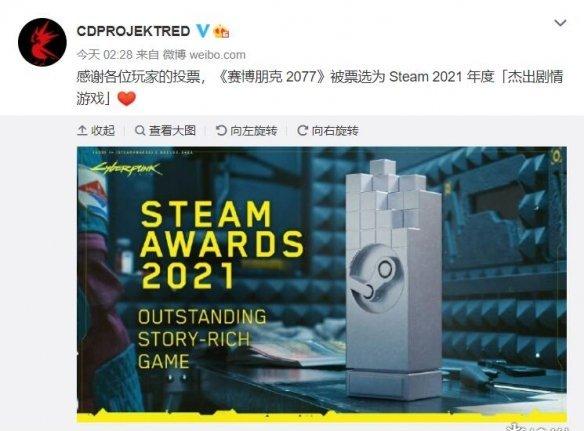Click the silver Steam trophy in picture
Viewport: 584px width, 431px height.
(x=393, y=279)
